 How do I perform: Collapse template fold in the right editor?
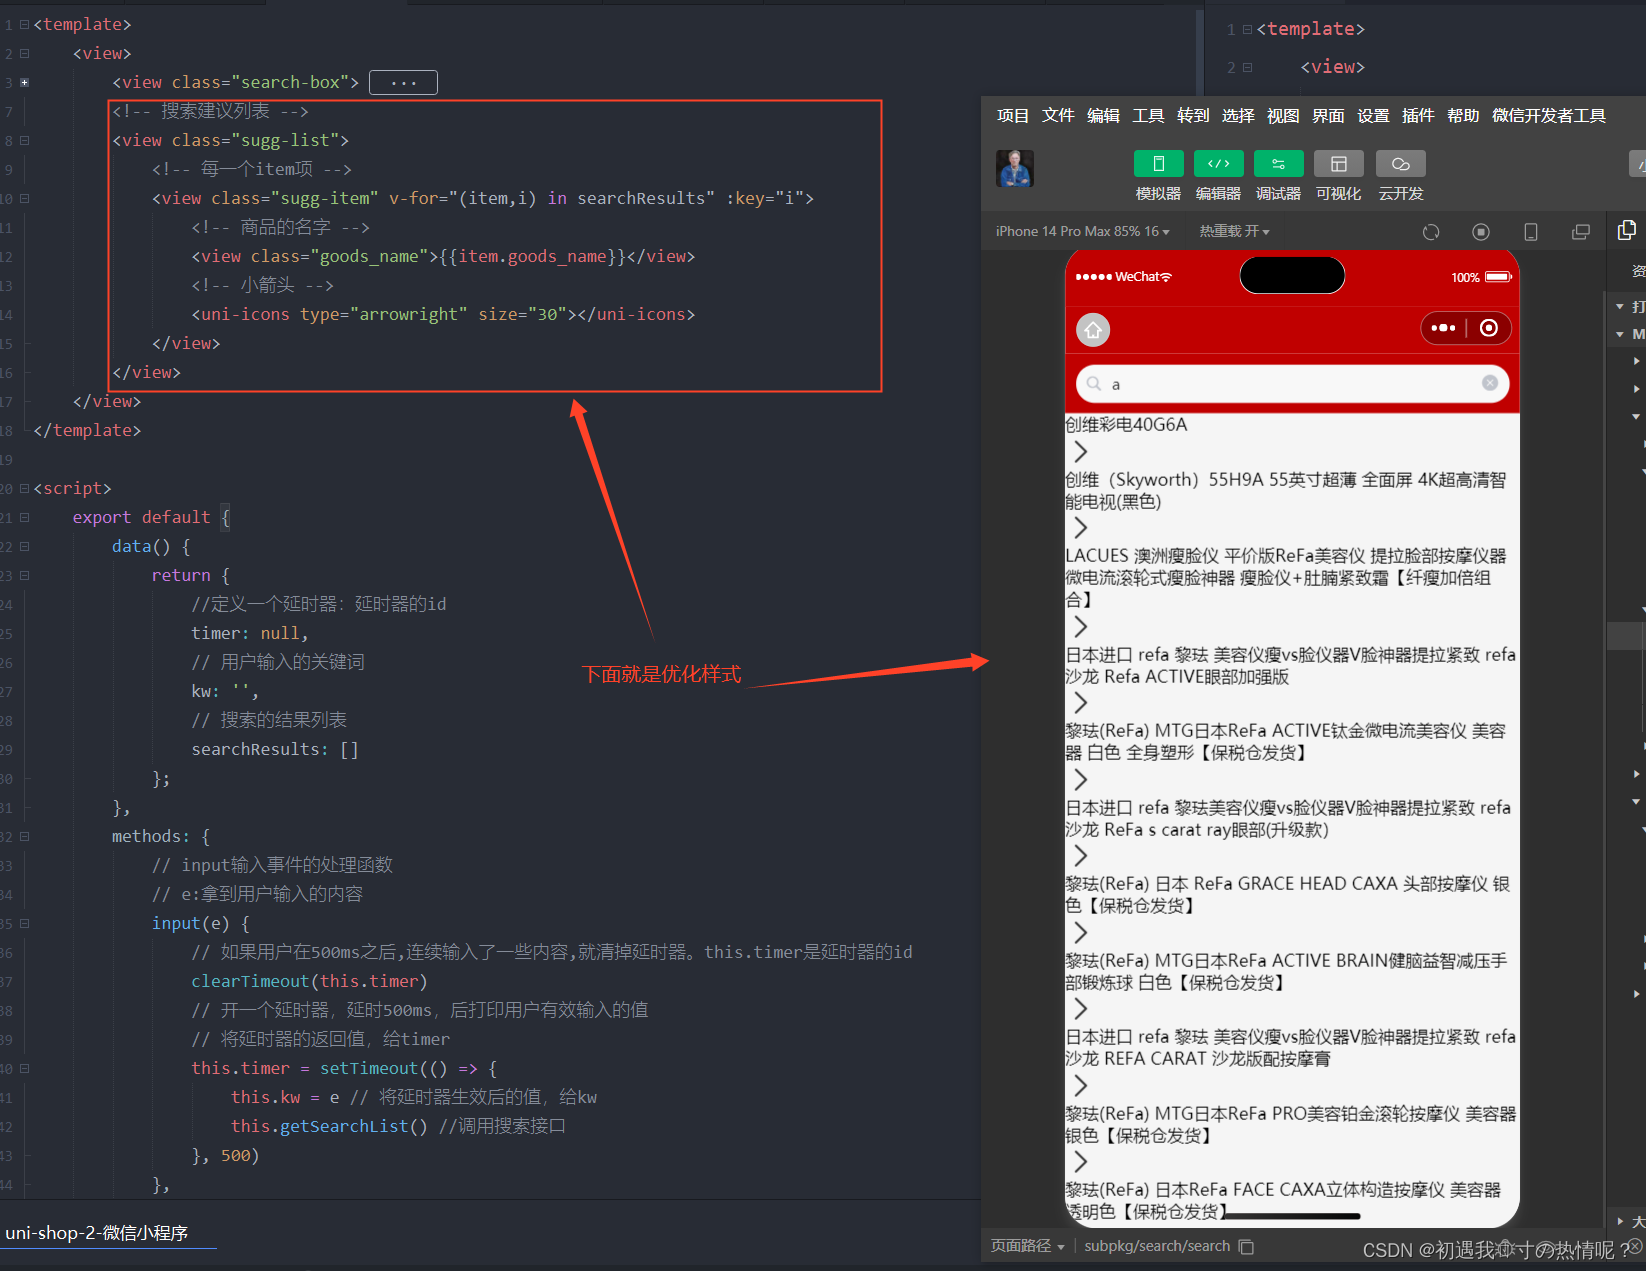[x=1247, y=30]
